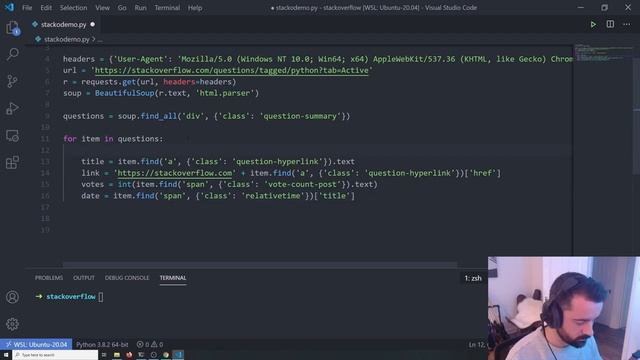Open 'https://stackoverflow.com' link on line 14
640x360 pixels.
(x=175, y=173)
